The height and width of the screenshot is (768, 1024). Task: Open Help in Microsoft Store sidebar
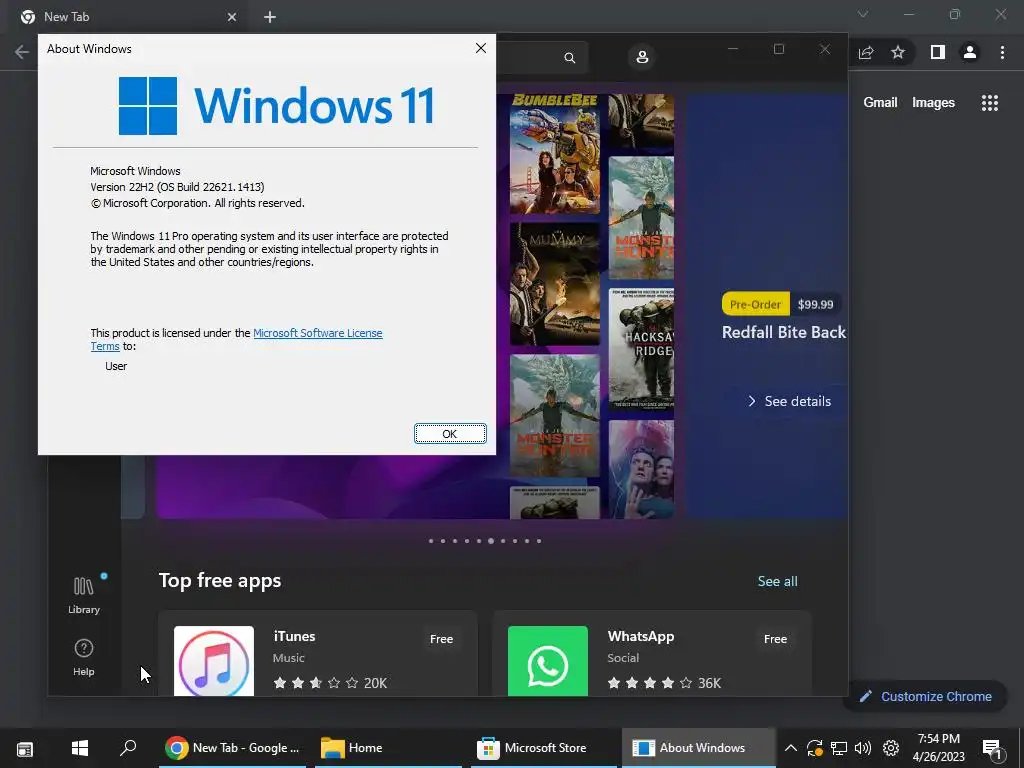(84, 657)
